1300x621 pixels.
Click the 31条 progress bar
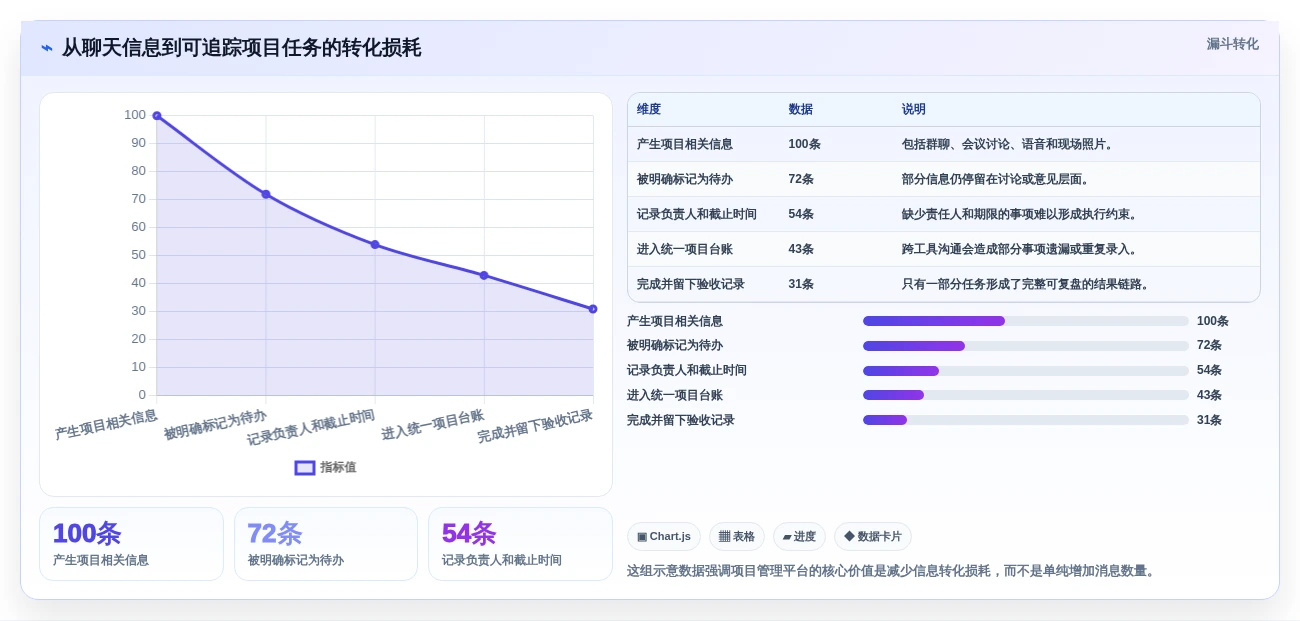(1026, 420)
